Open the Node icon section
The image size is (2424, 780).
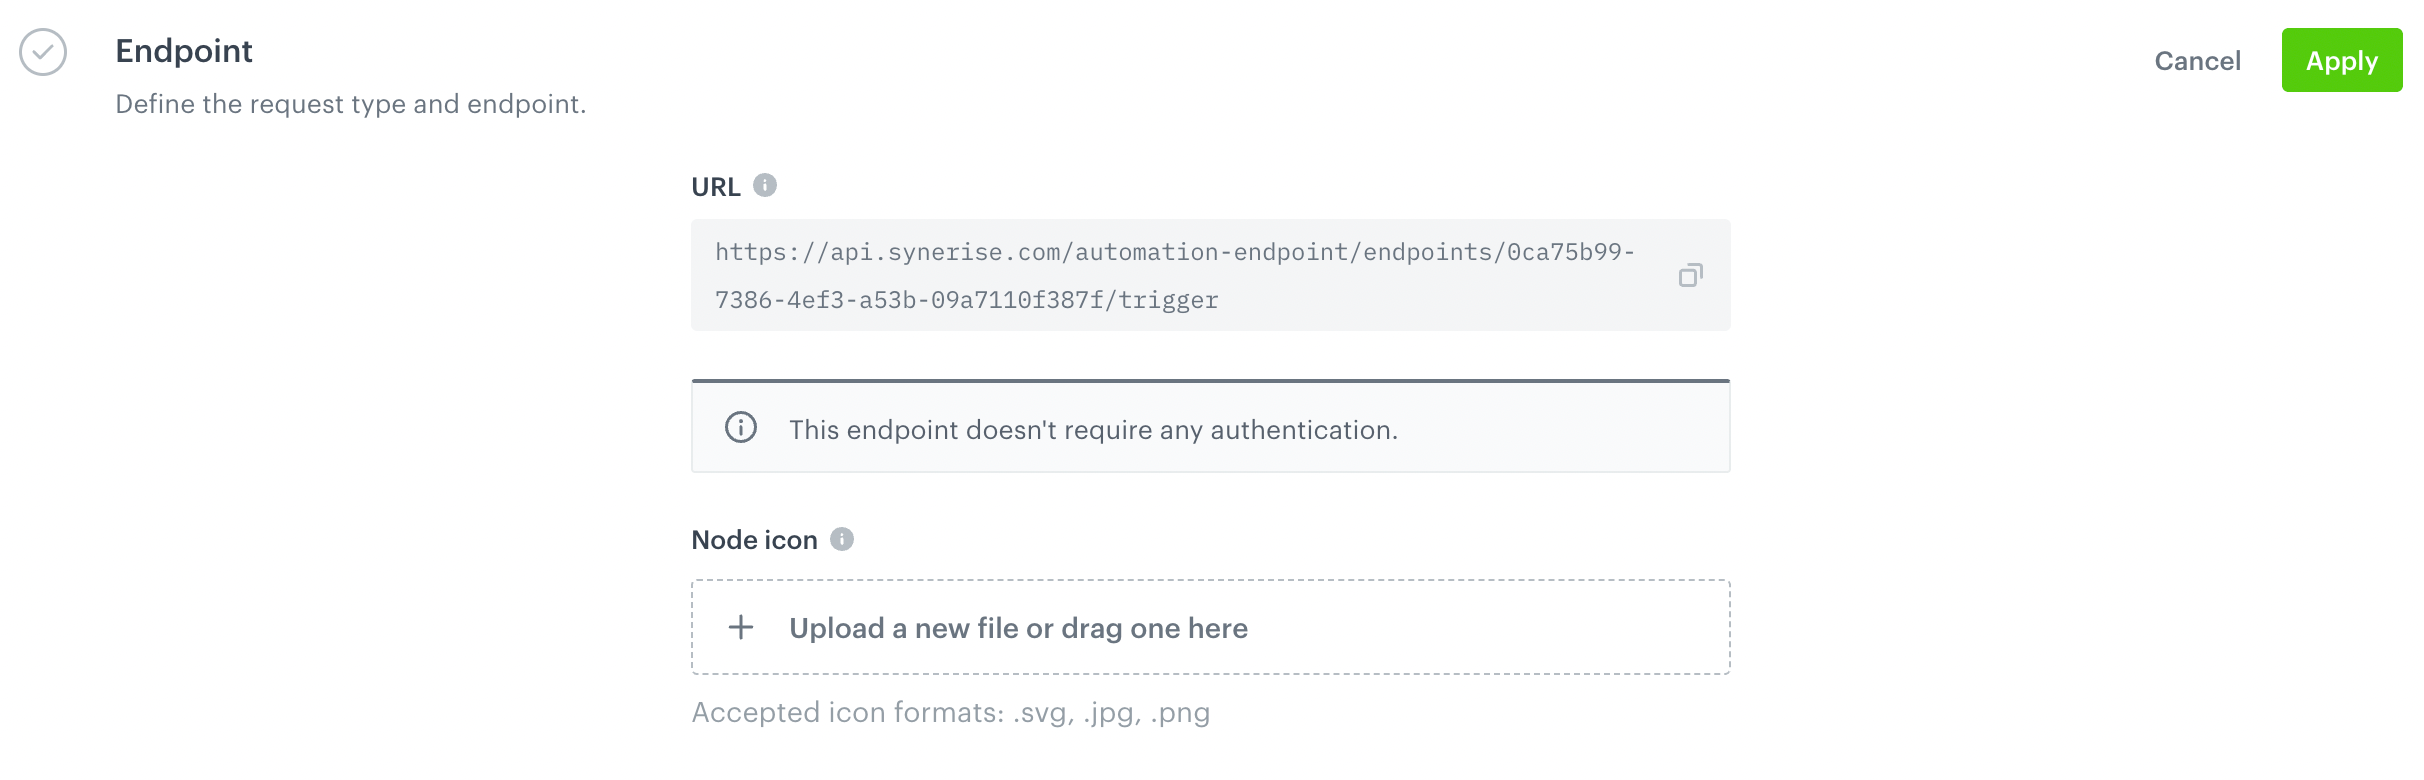(x=756, y=539)
